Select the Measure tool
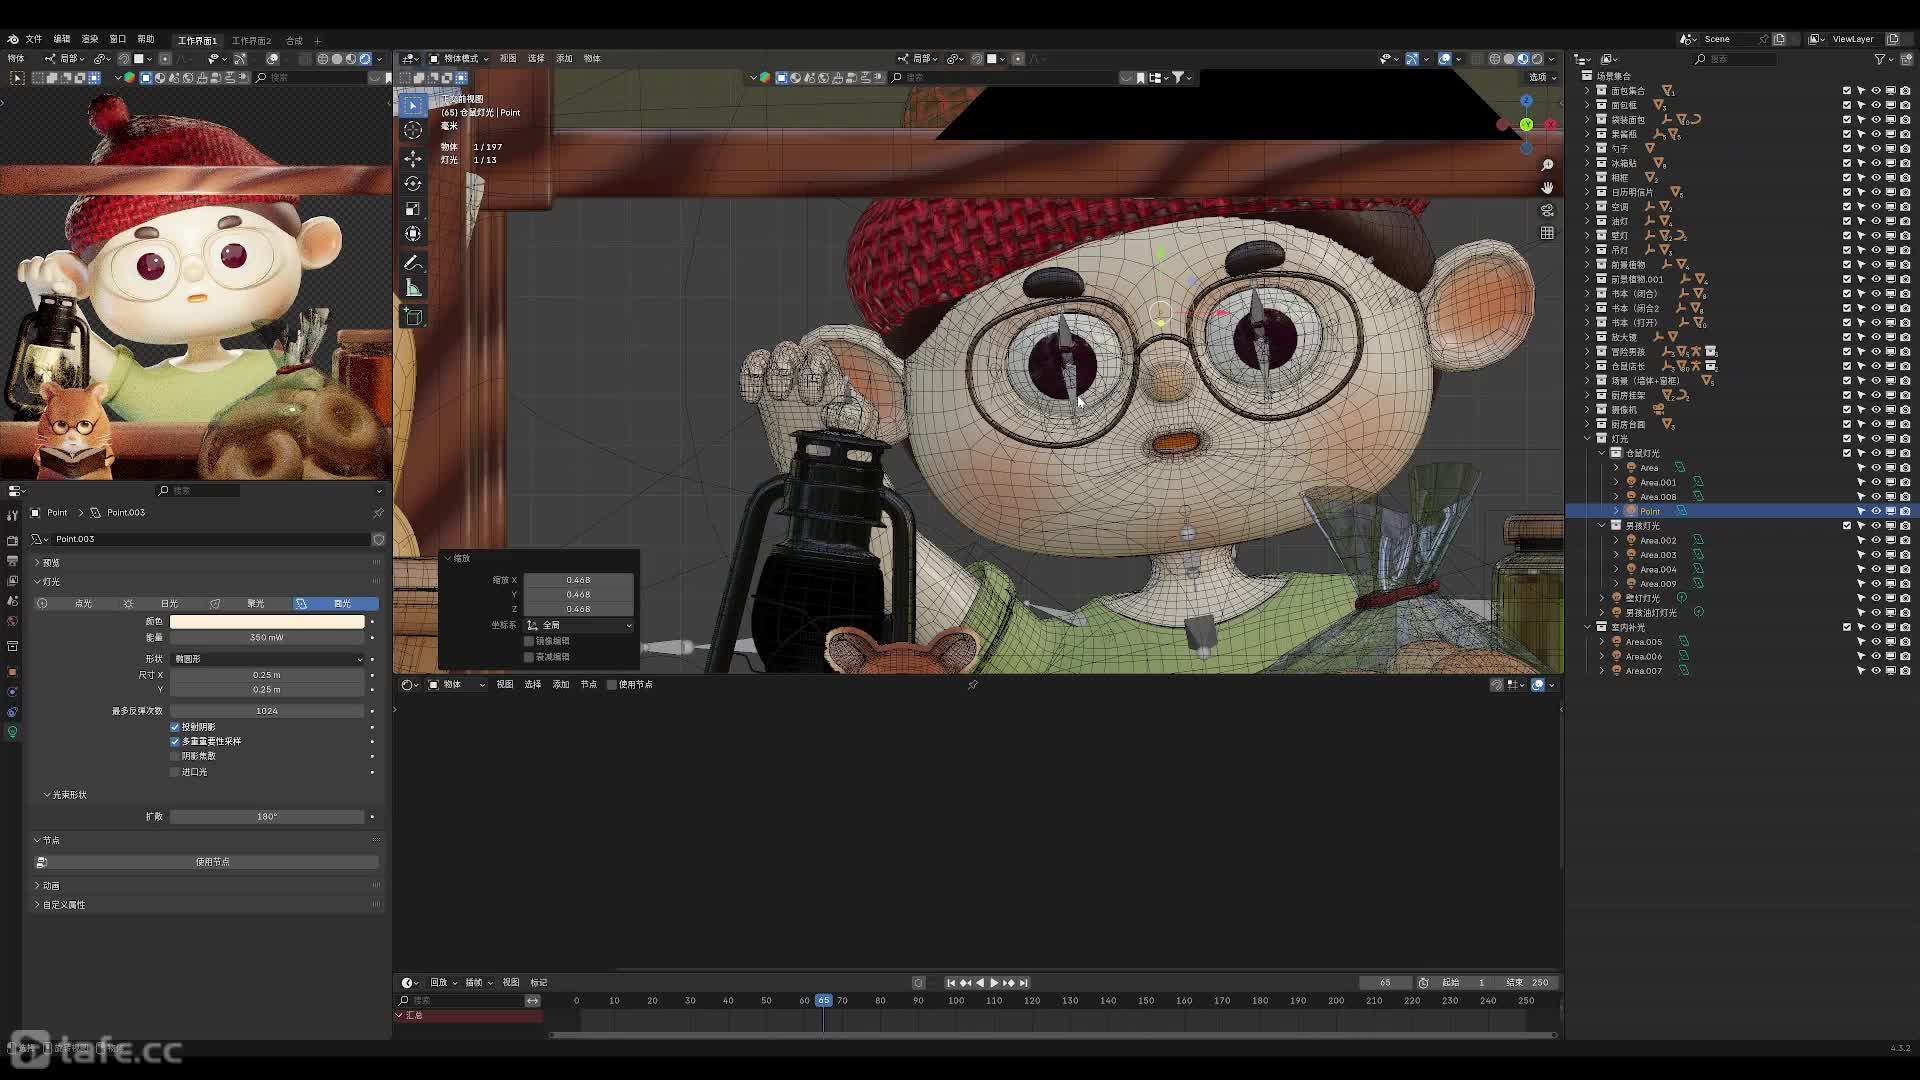The width and height of the screenshot is (1920, 1080). [412, 288]
